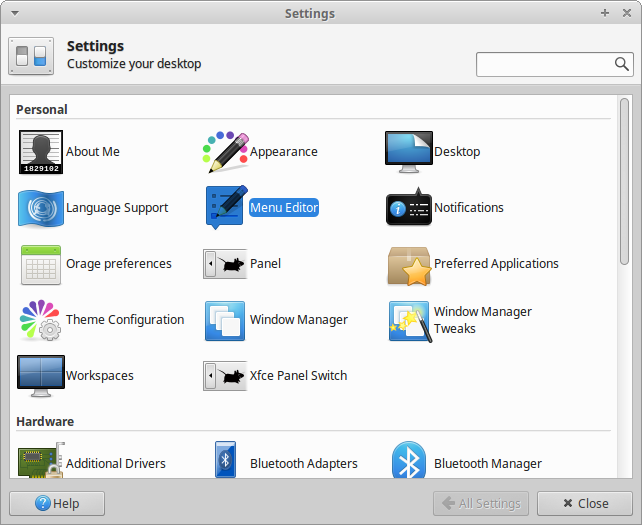Open Notifications settings
Viewport: 642px width, 525px height.
pos(409,208)
